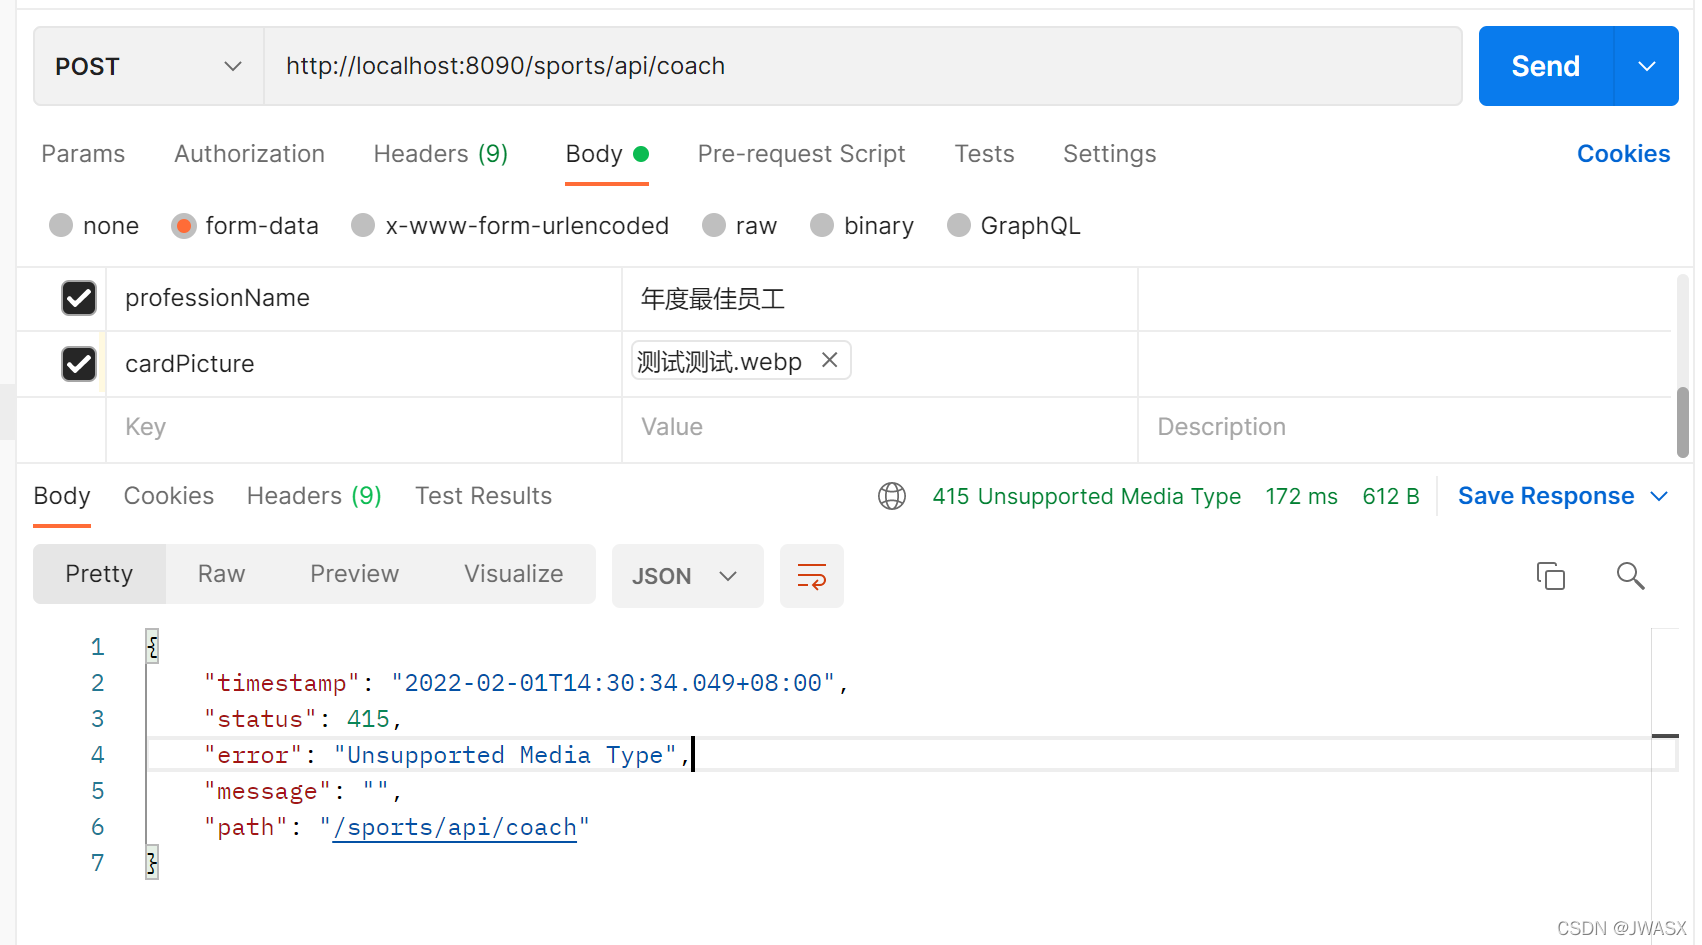
Task: Collapse JSON at line 1 brace
Action: tap(152, 647)
